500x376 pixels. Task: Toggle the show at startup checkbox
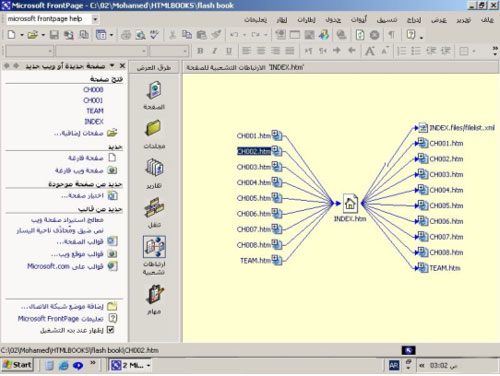[x=111, y=330]
